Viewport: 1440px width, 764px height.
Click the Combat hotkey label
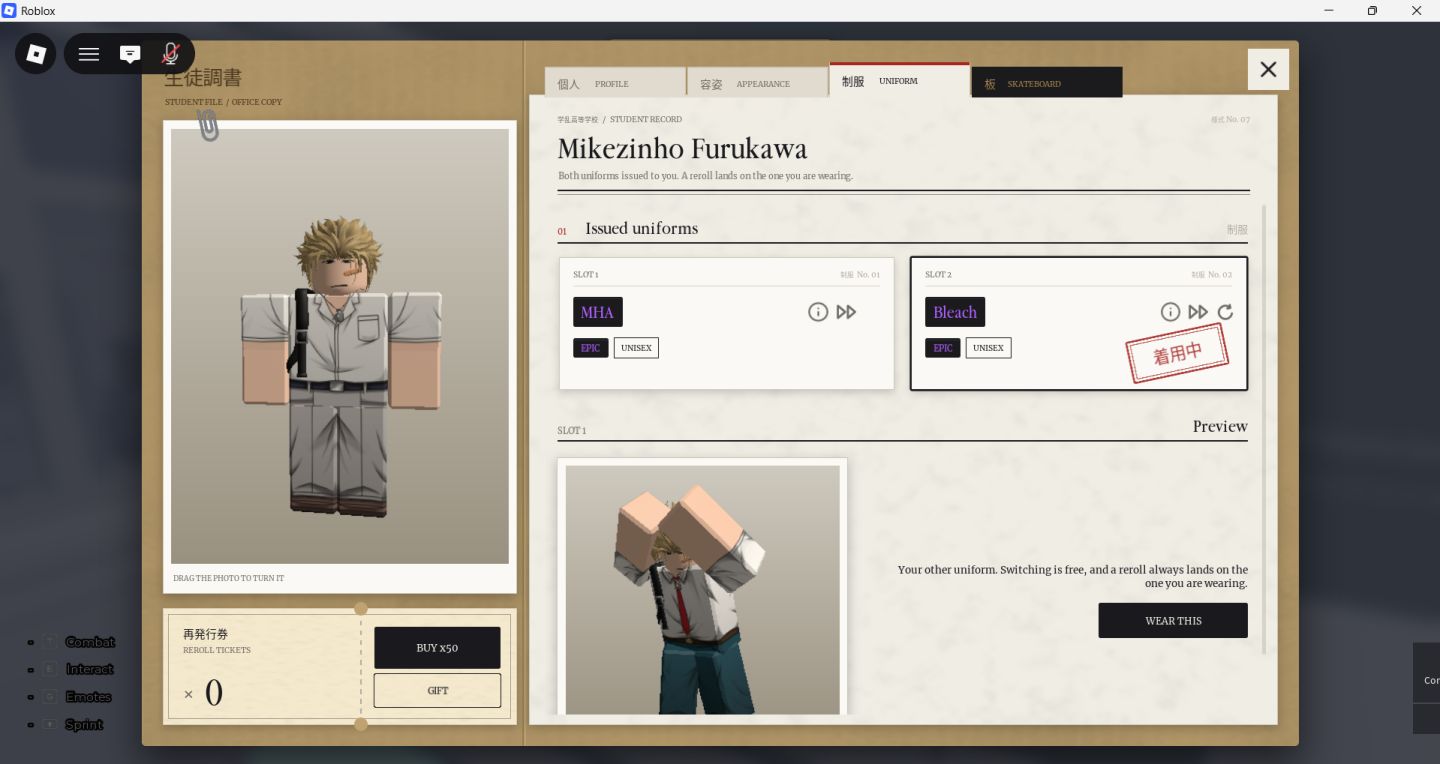[x=90, y=642]
